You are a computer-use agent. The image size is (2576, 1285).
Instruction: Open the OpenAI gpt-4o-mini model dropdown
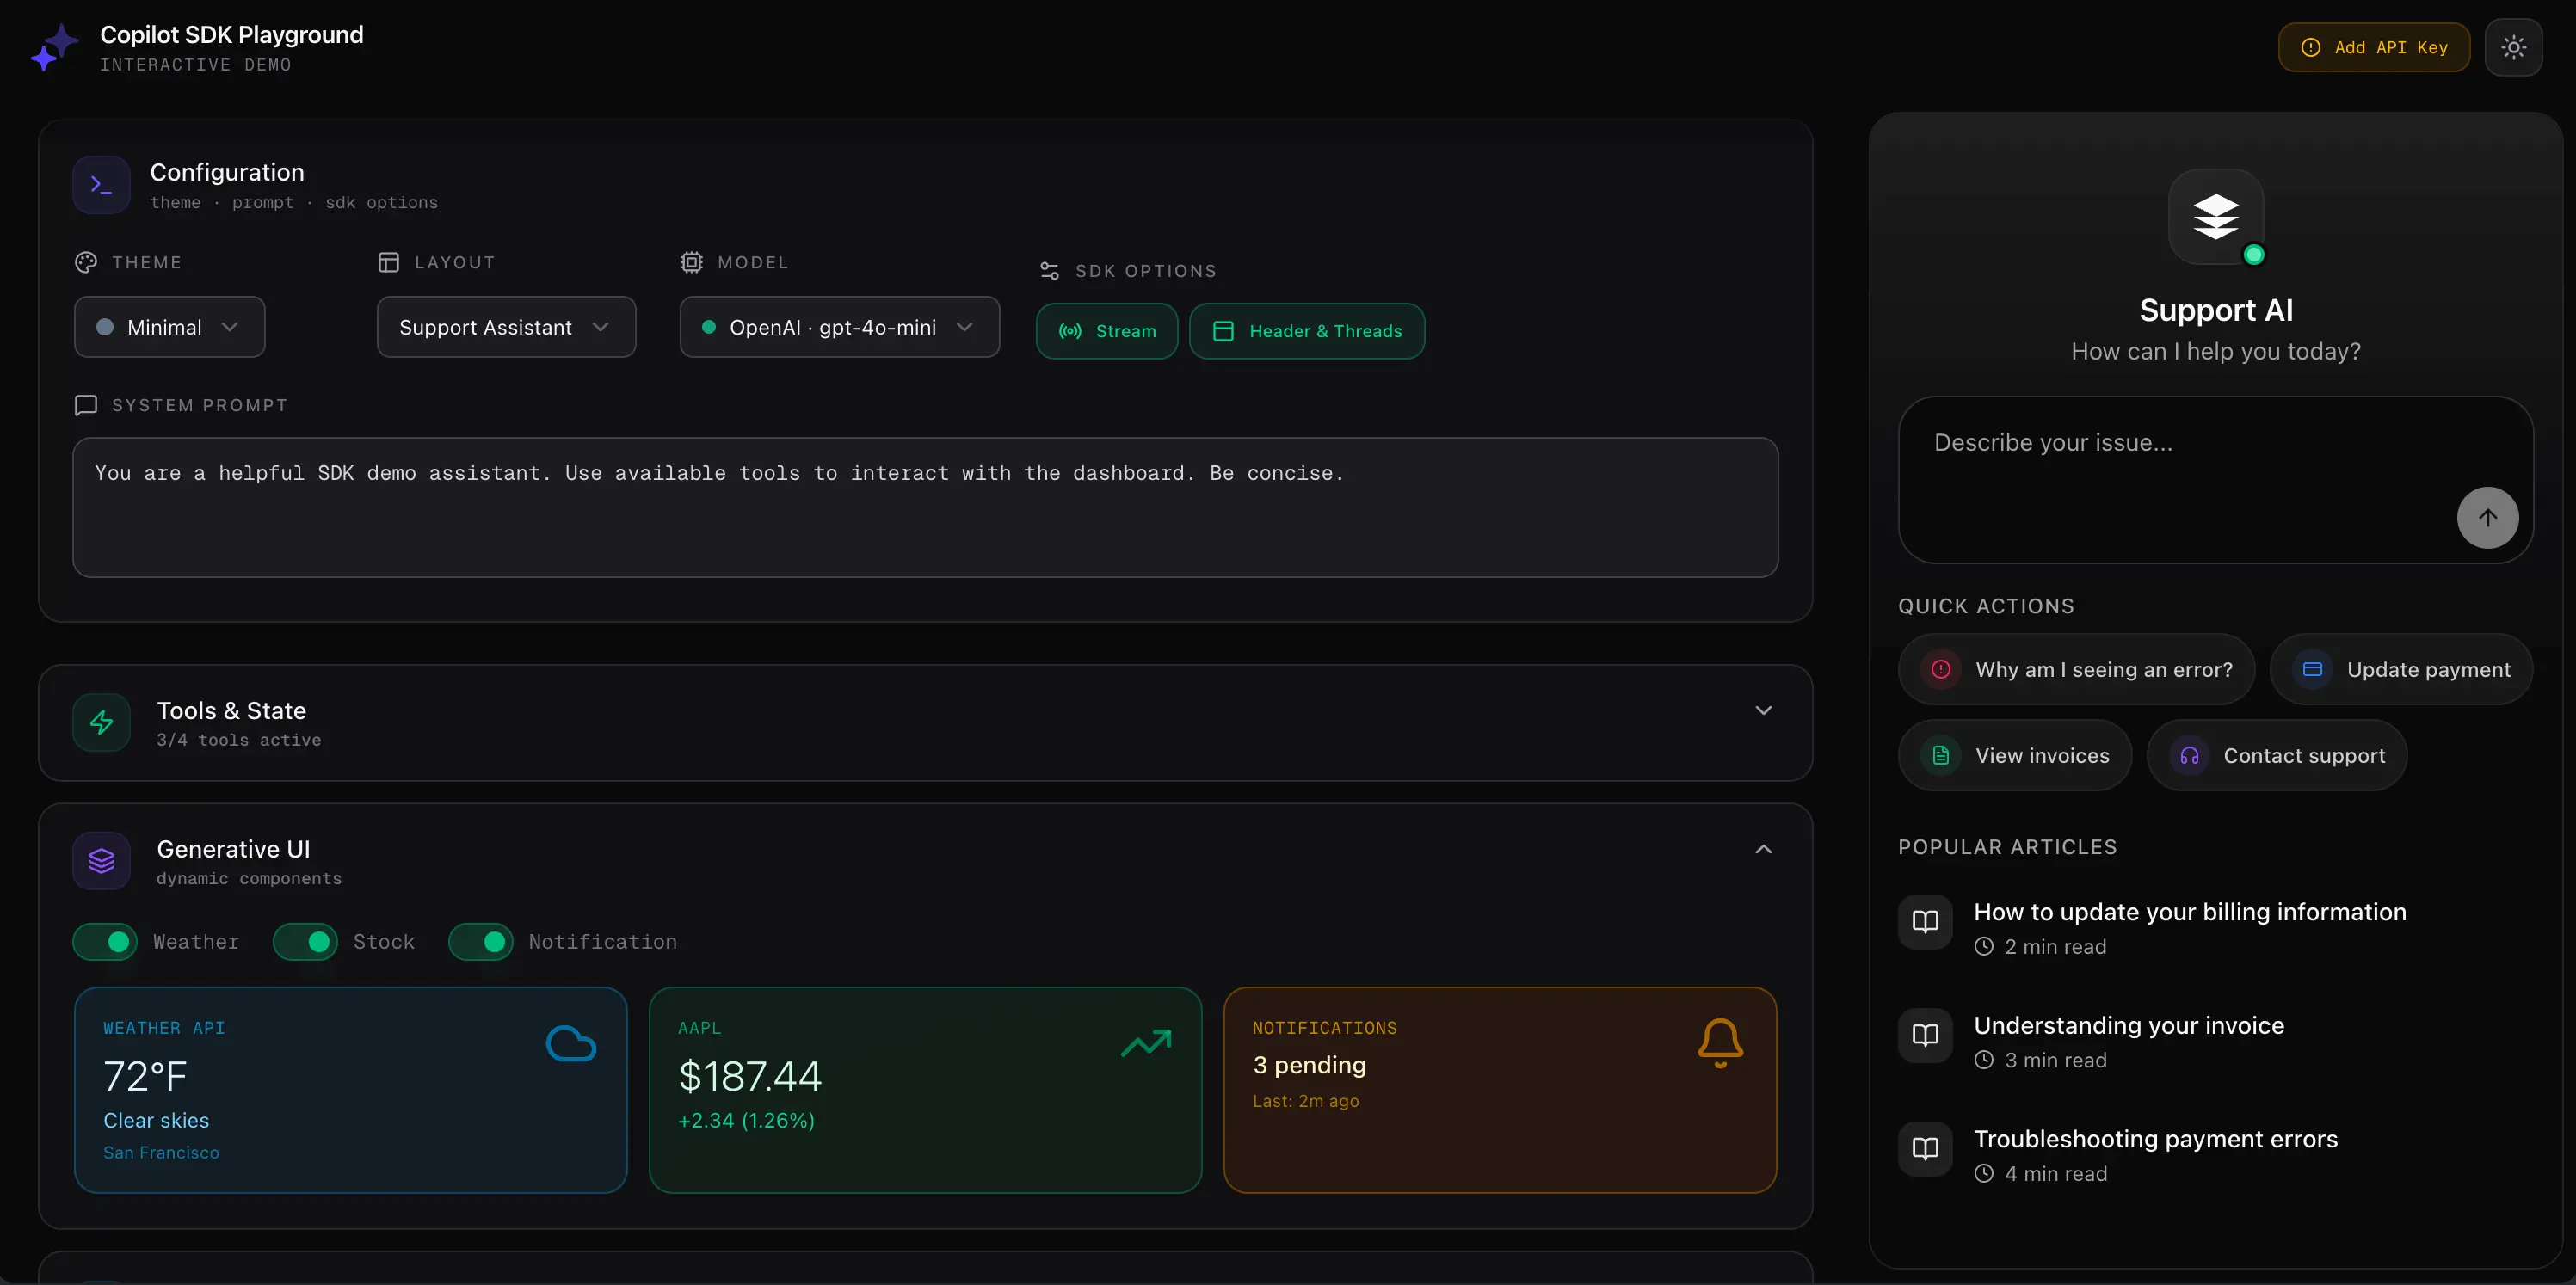coord(839,327)
